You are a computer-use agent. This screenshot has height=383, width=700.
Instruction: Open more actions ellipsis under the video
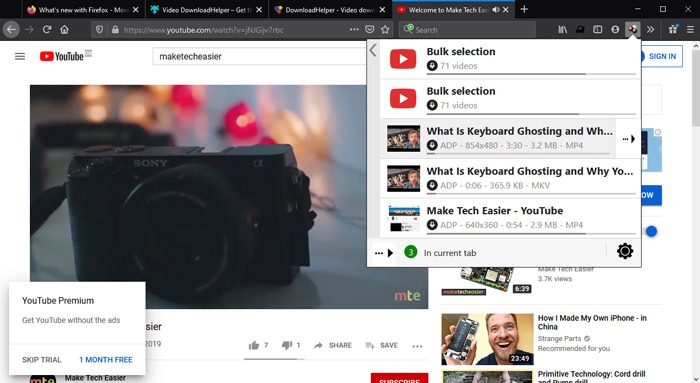tap(417, 346)
